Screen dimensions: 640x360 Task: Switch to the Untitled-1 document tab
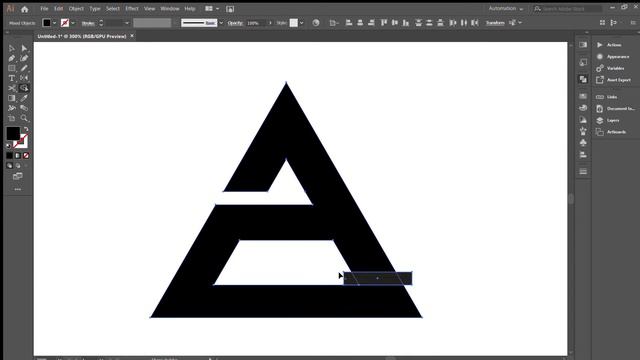[82, 36]
